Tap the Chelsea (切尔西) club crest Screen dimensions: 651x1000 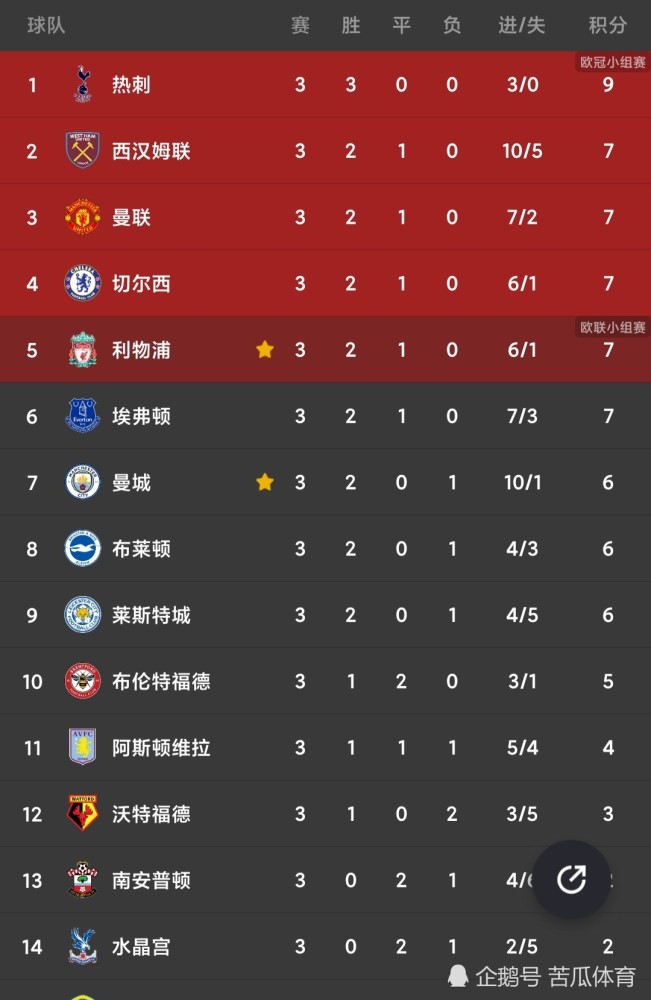pyautogui.click(x=83, y=283)
